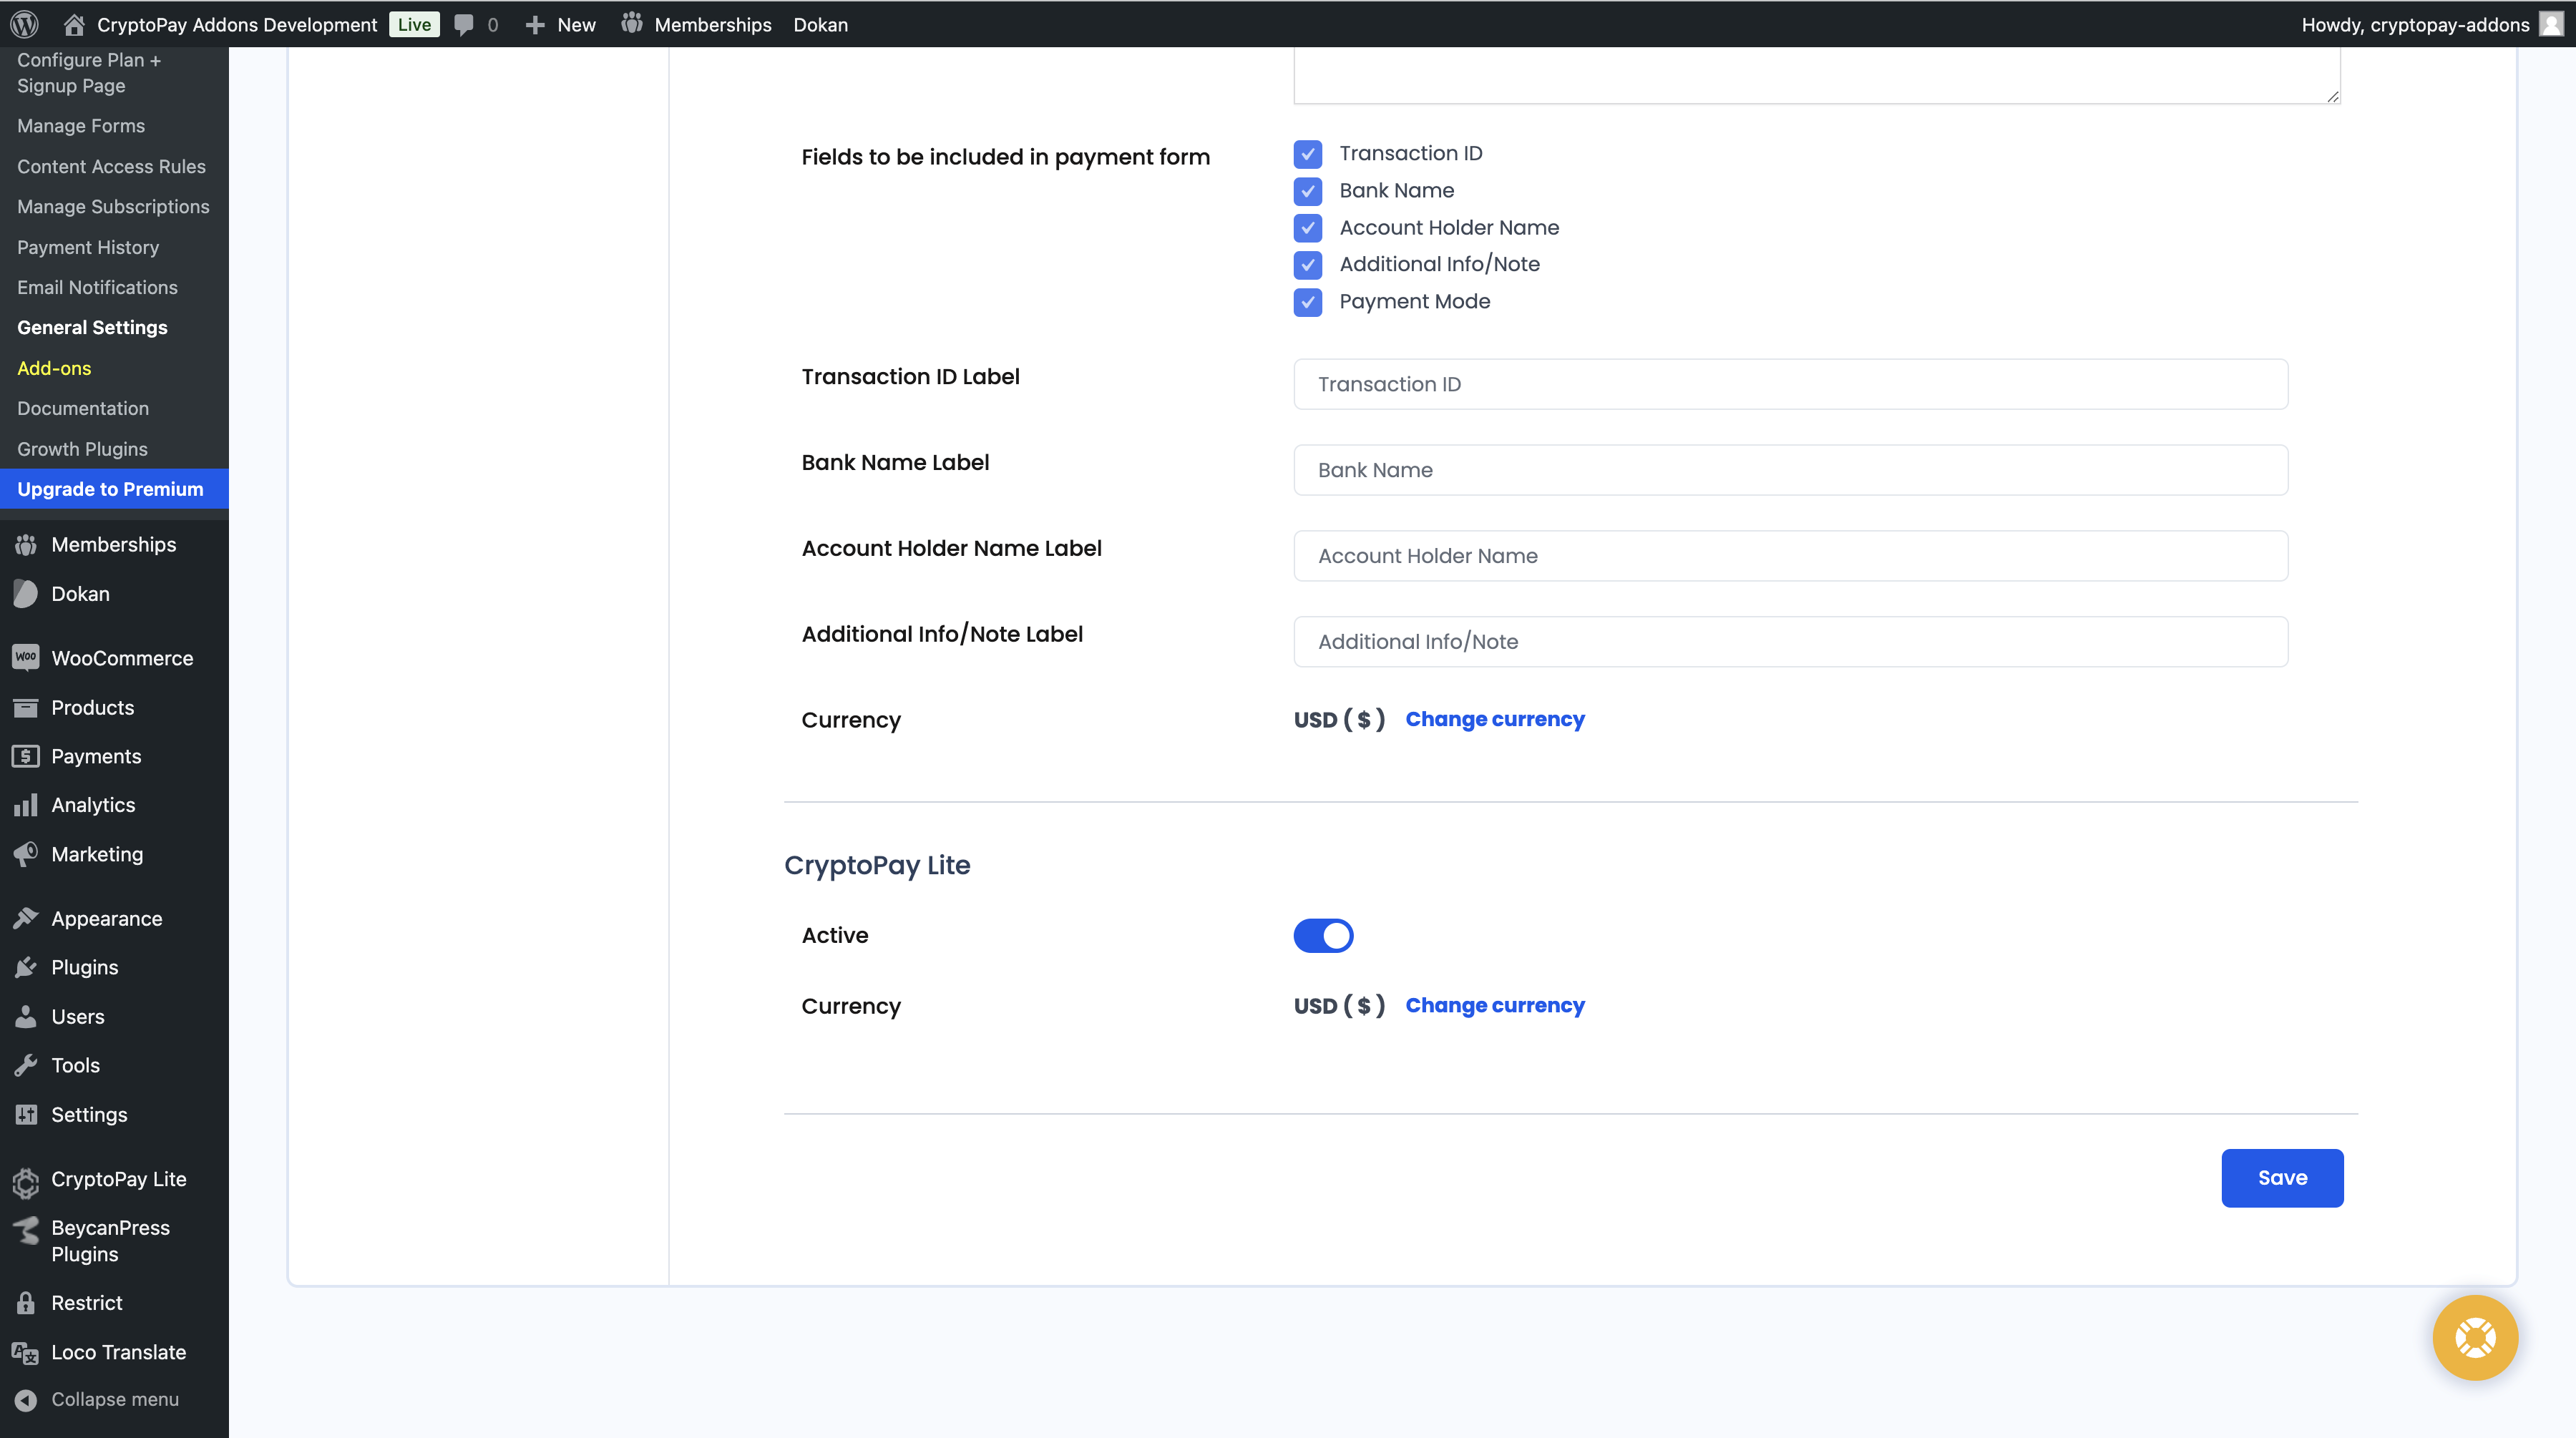Uncheck the Bank Name field checkbox
The height and width of the screenshot is (1438, 2576).
point(1307,191)
